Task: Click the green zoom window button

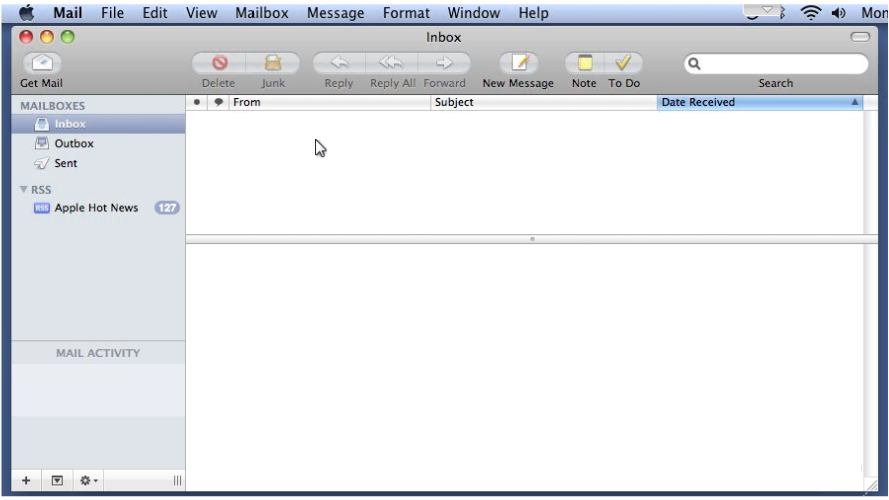Action: coord(68,37)
